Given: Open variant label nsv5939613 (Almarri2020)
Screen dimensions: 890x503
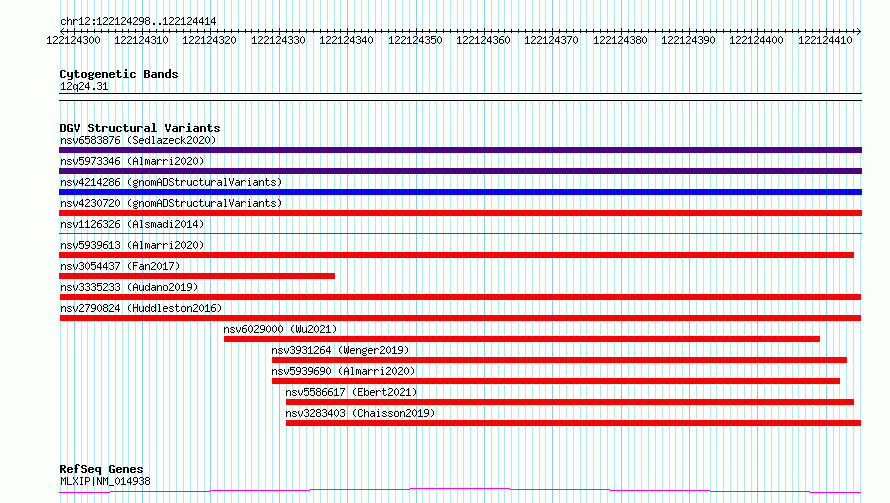Looking at the screenshot, I should click(132, 245).
